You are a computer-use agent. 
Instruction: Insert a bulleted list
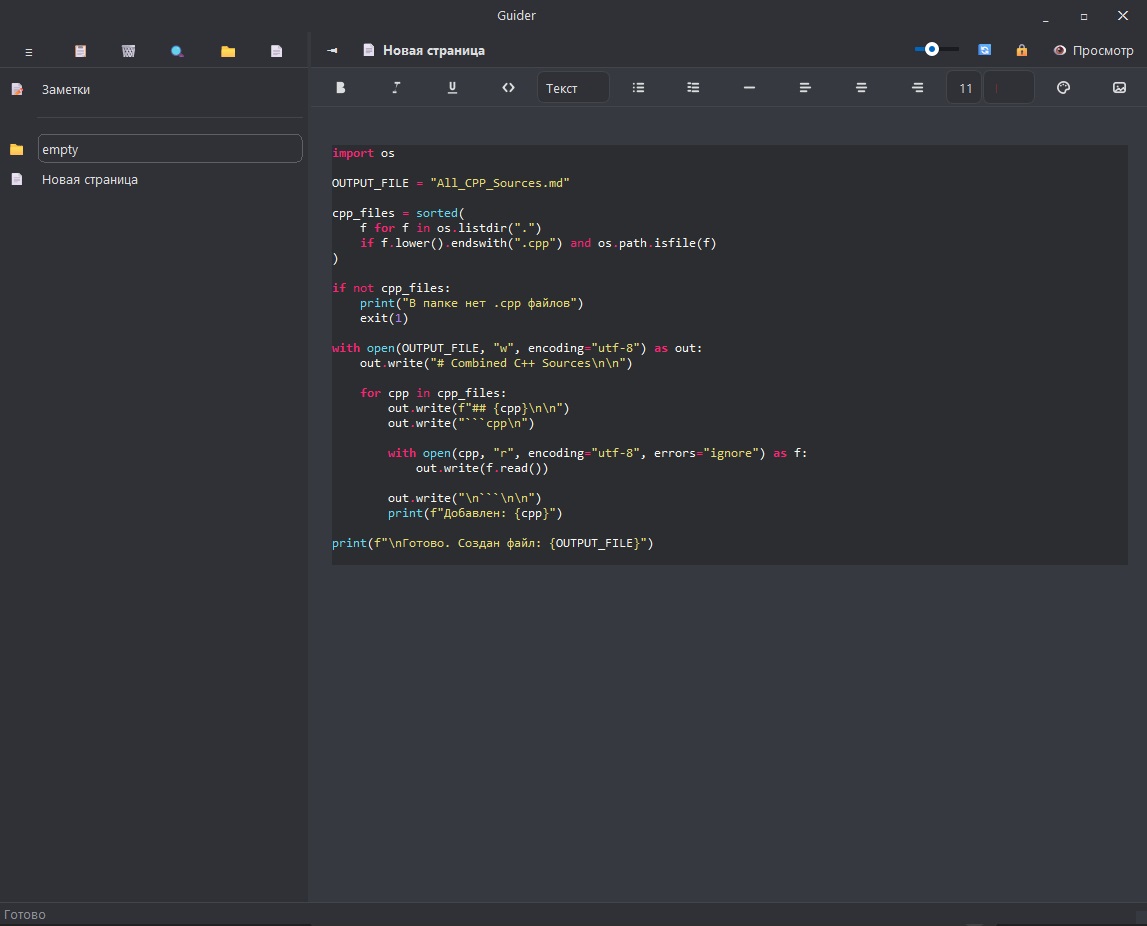(x=639, y=88)
